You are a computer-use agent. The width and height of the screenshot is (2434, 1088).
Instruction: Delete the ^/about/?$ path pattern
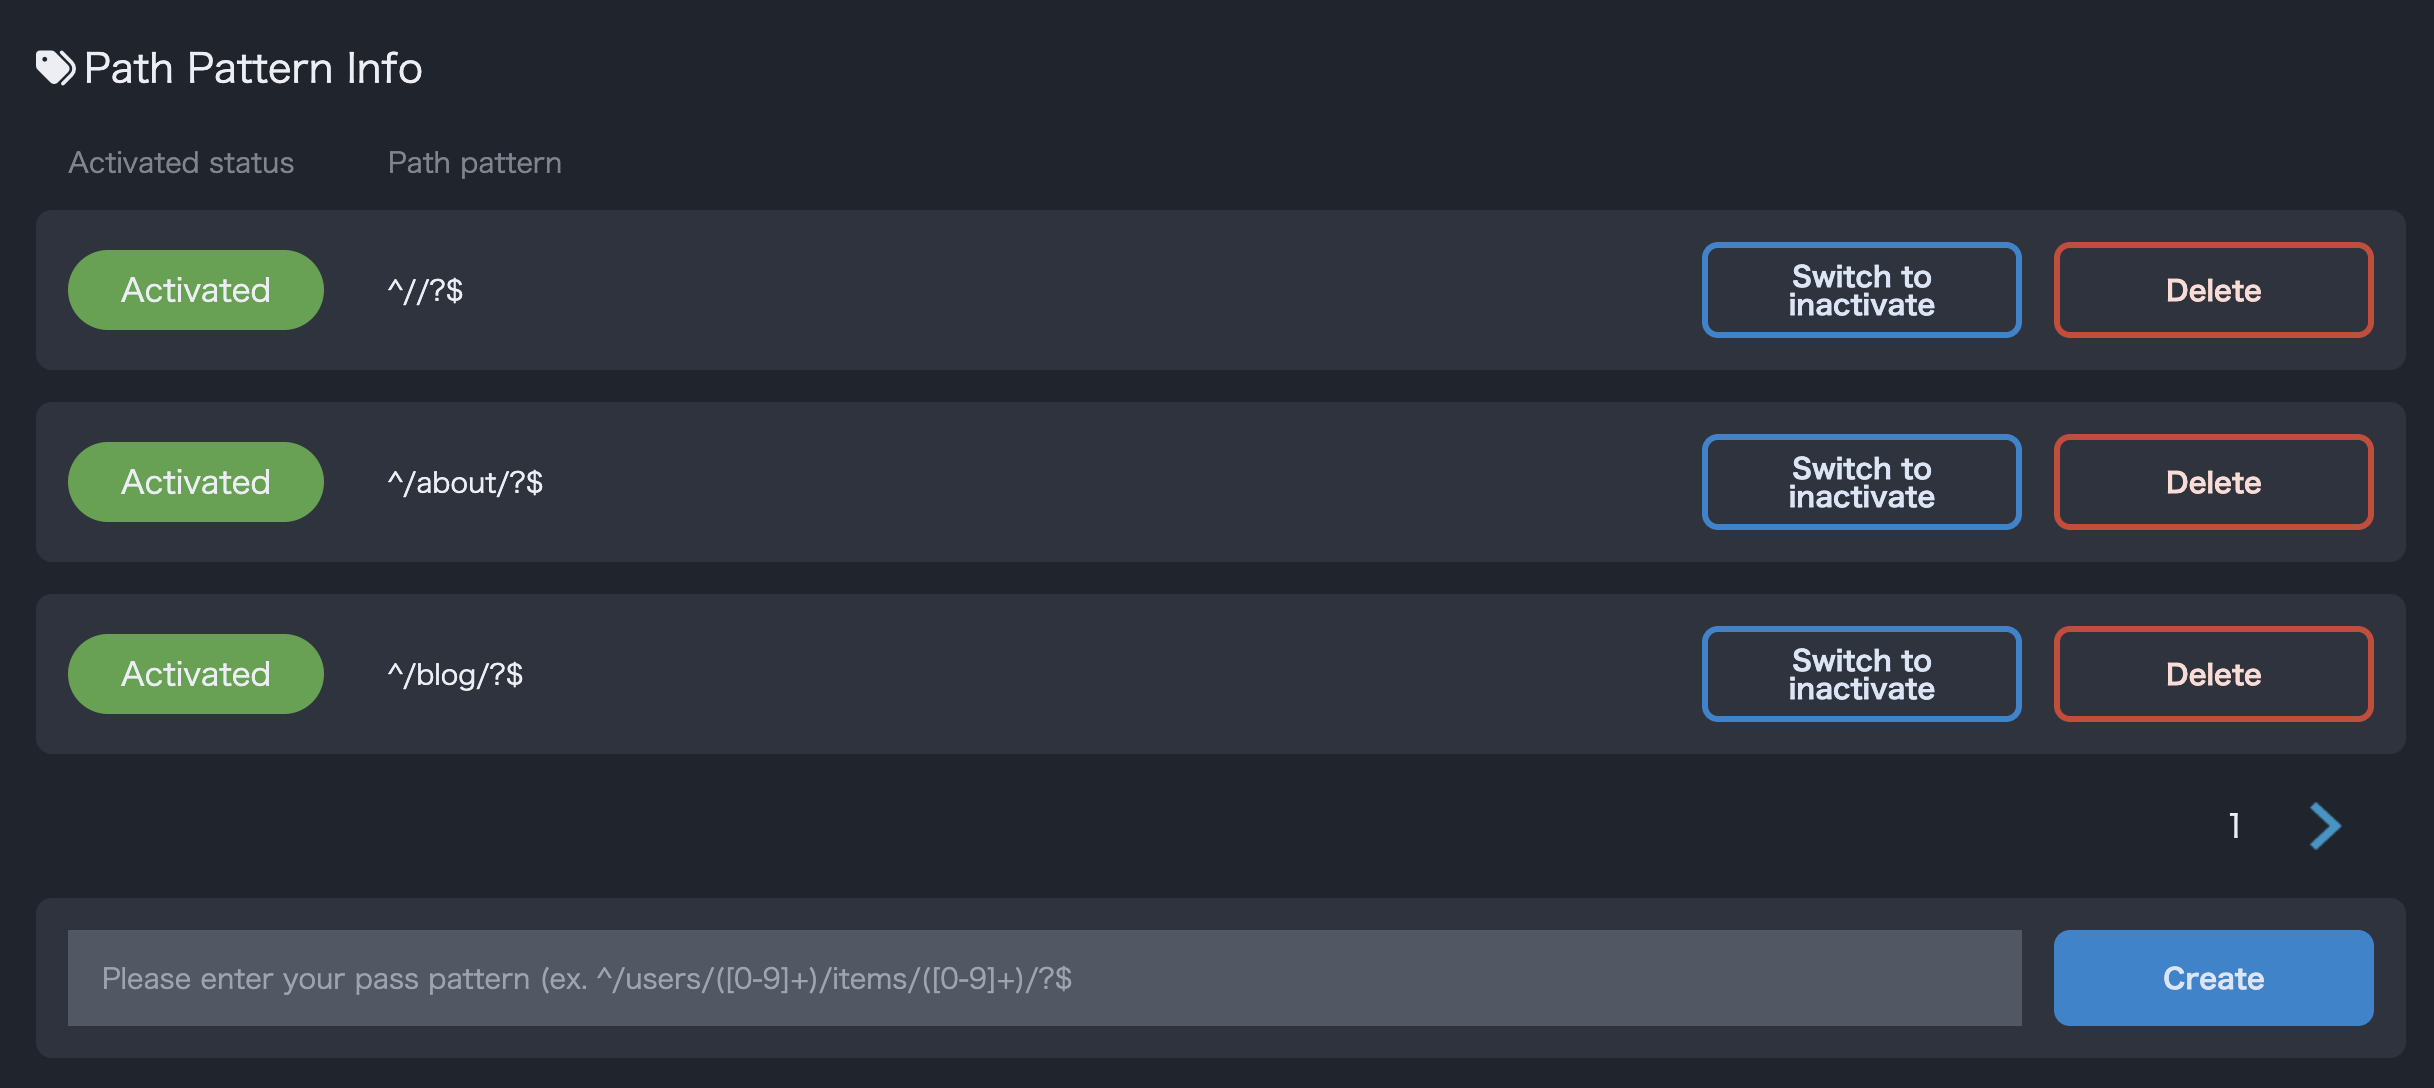[2213, 482]
